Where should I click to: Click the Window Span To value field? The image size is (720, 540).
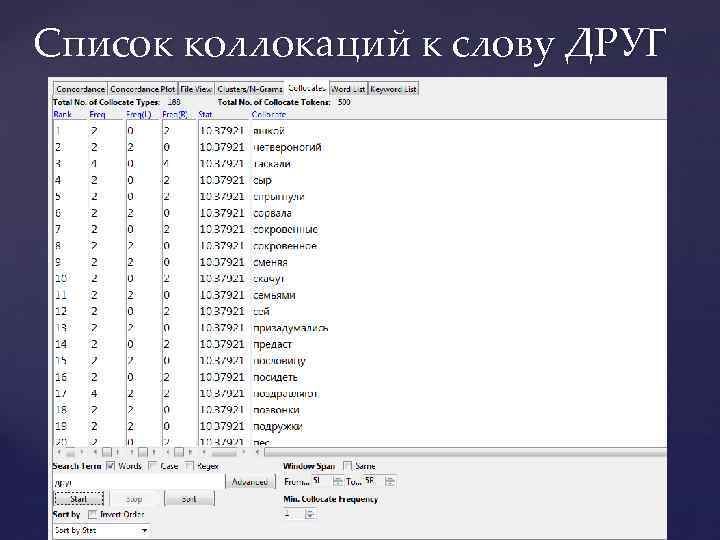point(374,482)
